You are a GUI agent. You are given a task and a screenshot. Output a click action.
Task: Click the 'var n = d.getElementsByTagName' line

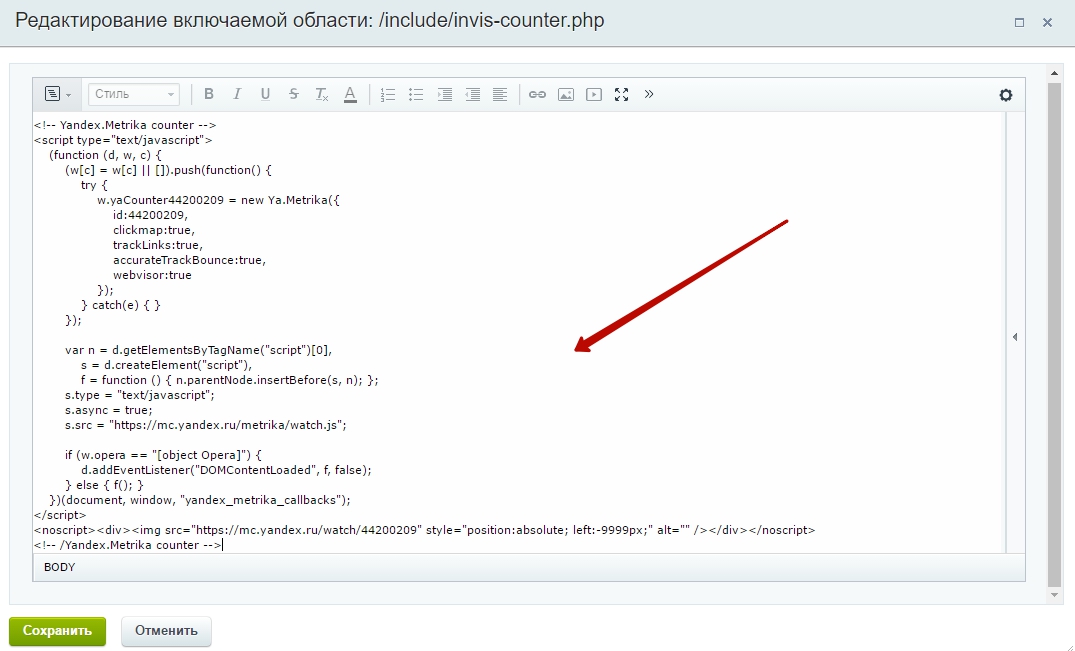click(199, 350)
